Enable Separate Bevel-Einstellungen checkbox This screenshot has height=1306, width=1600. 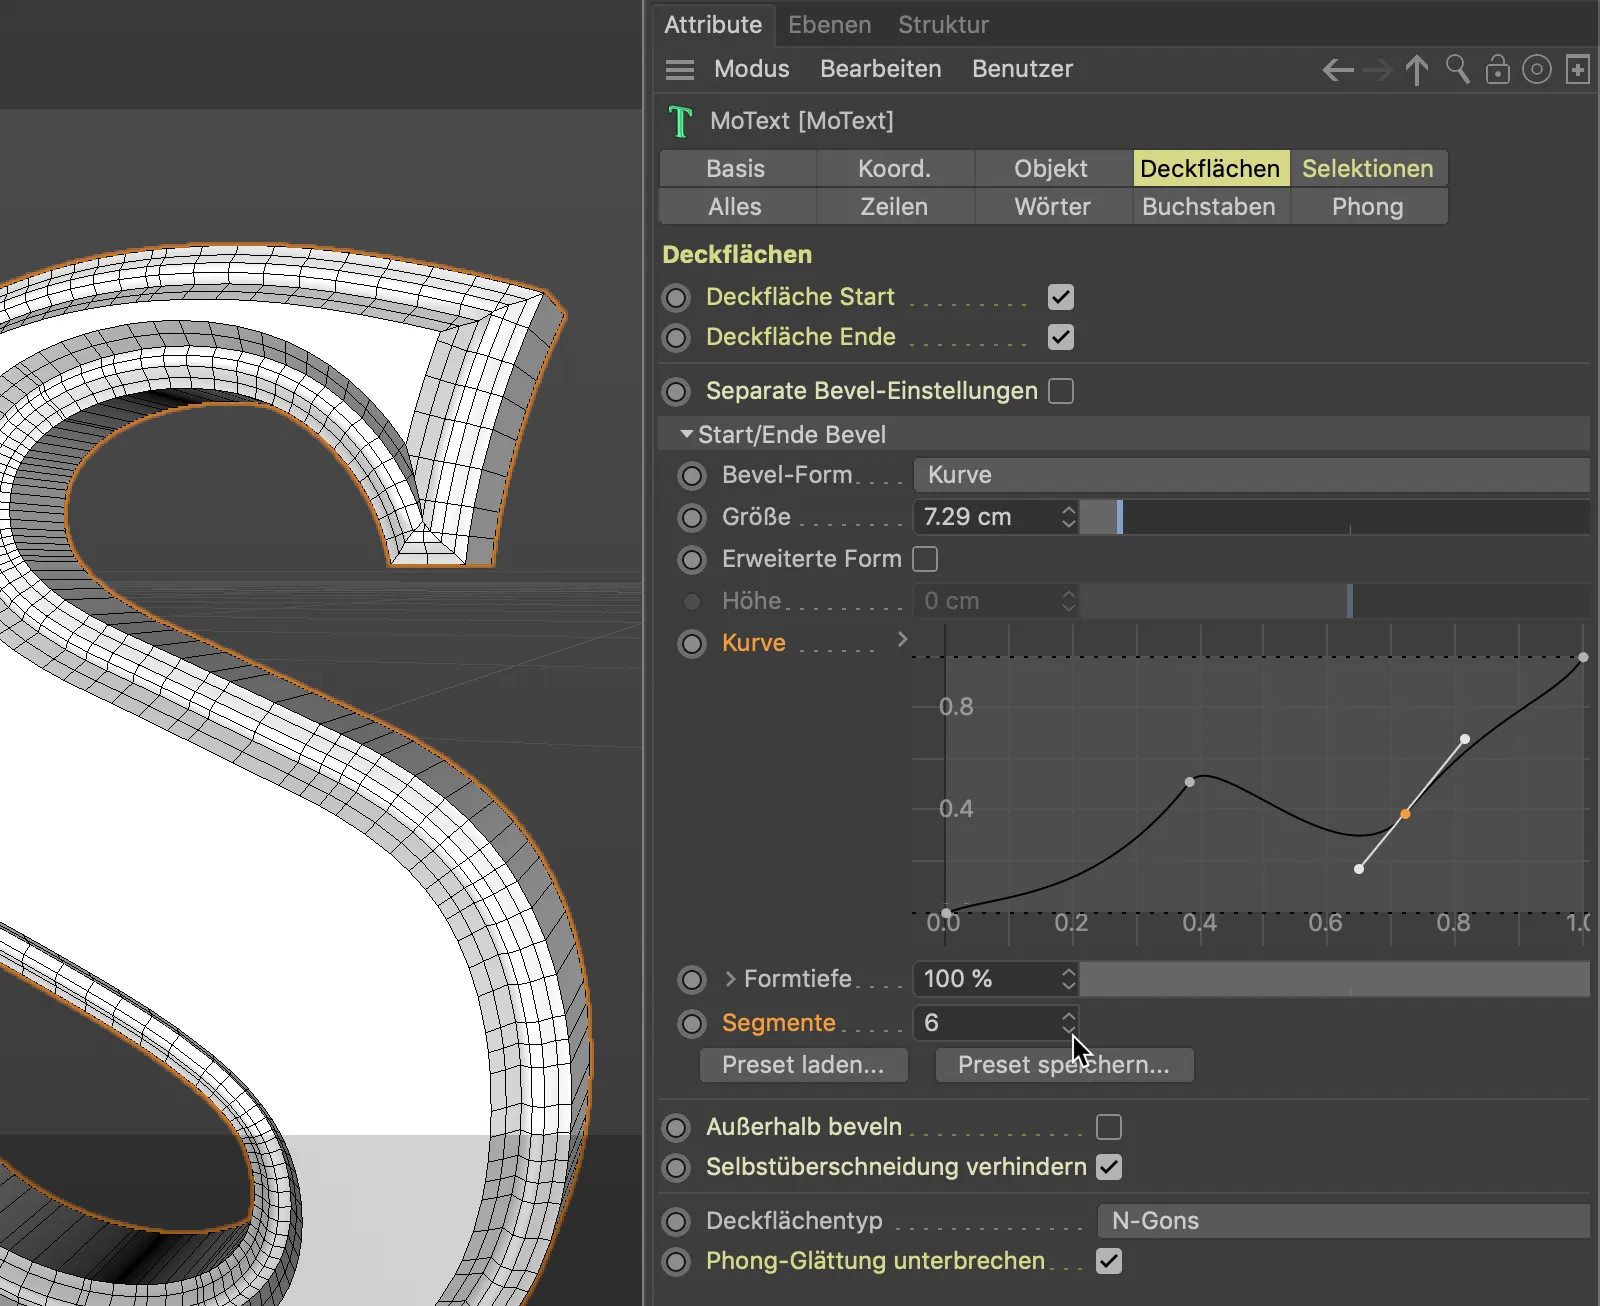[1061, 391]
